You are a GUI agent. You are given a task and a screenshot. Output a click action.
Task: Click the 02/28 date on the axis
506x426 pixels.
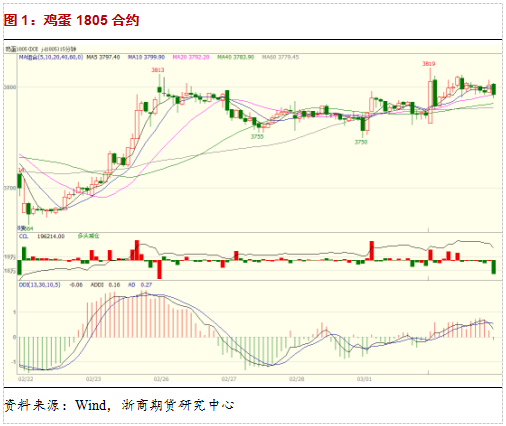point(297,379)
